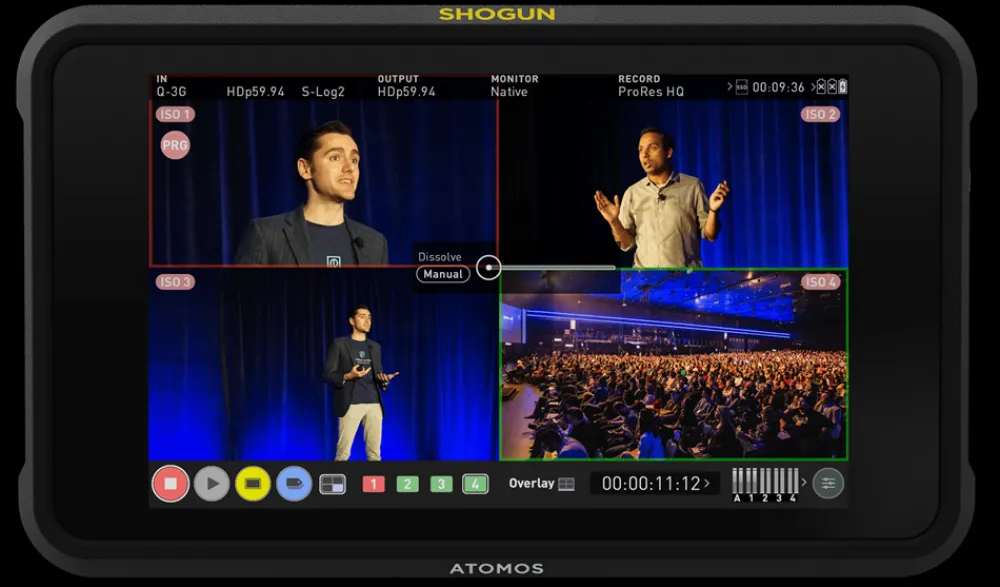Tap the grey play button

(x=212, y=484)
